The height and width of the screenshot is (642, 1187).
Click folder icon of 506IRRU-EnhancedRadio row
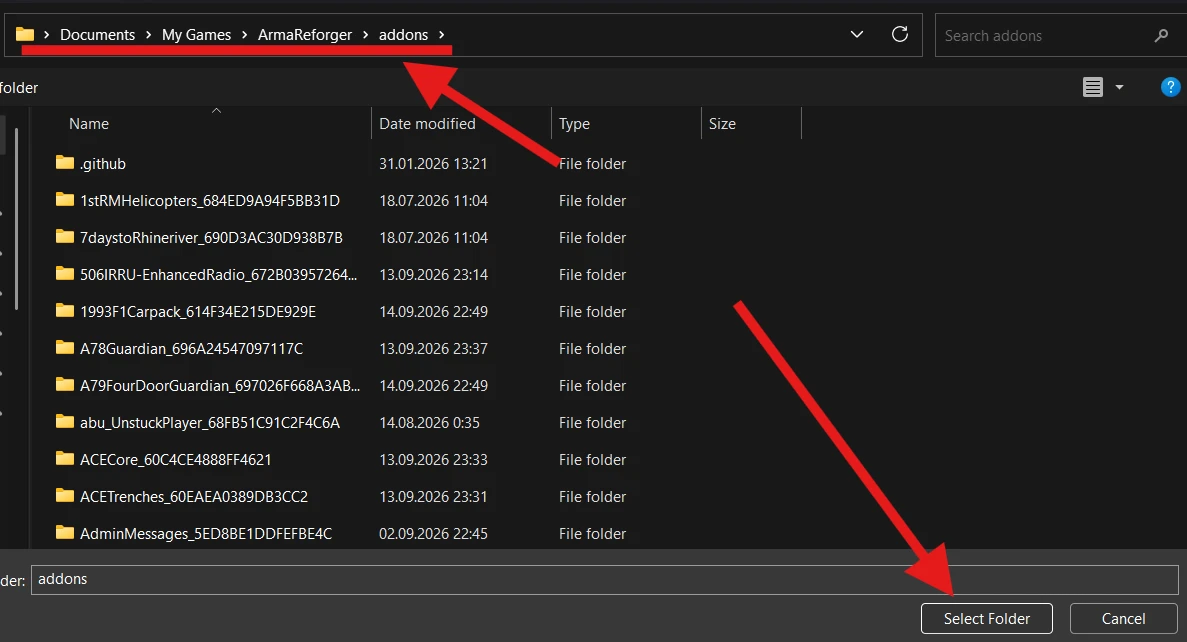(x=64, y=274)
